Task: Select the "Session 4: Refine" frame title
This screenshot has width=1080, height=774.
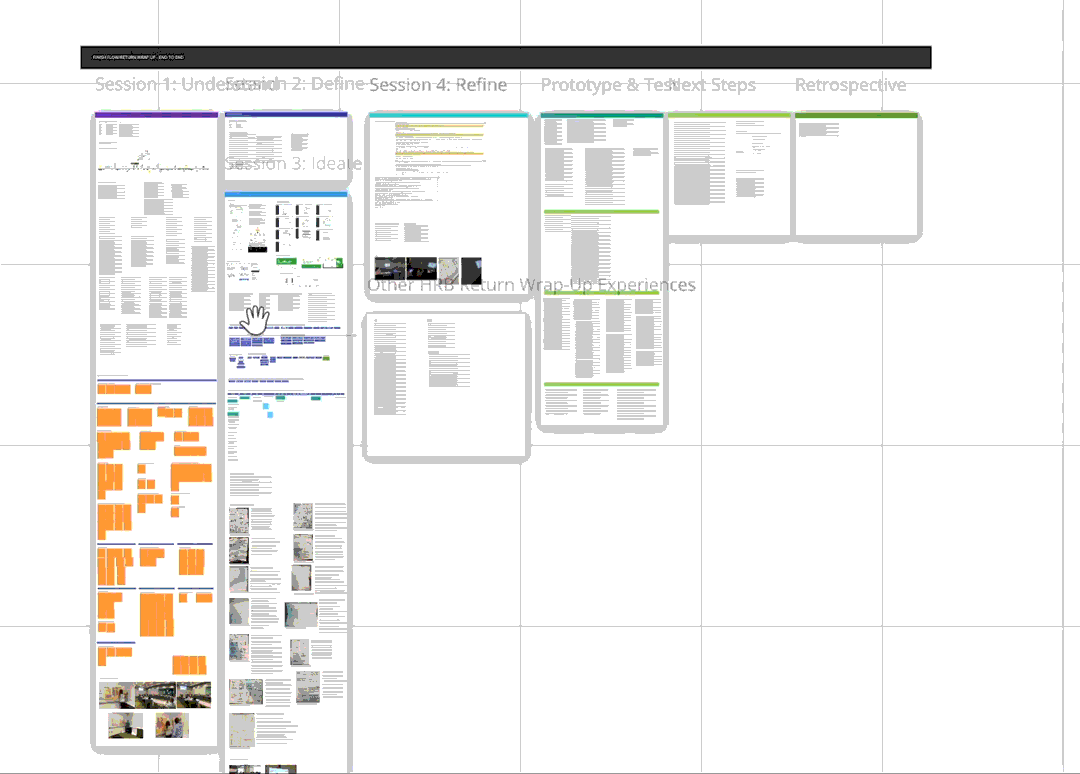Action: click(438, 85)
